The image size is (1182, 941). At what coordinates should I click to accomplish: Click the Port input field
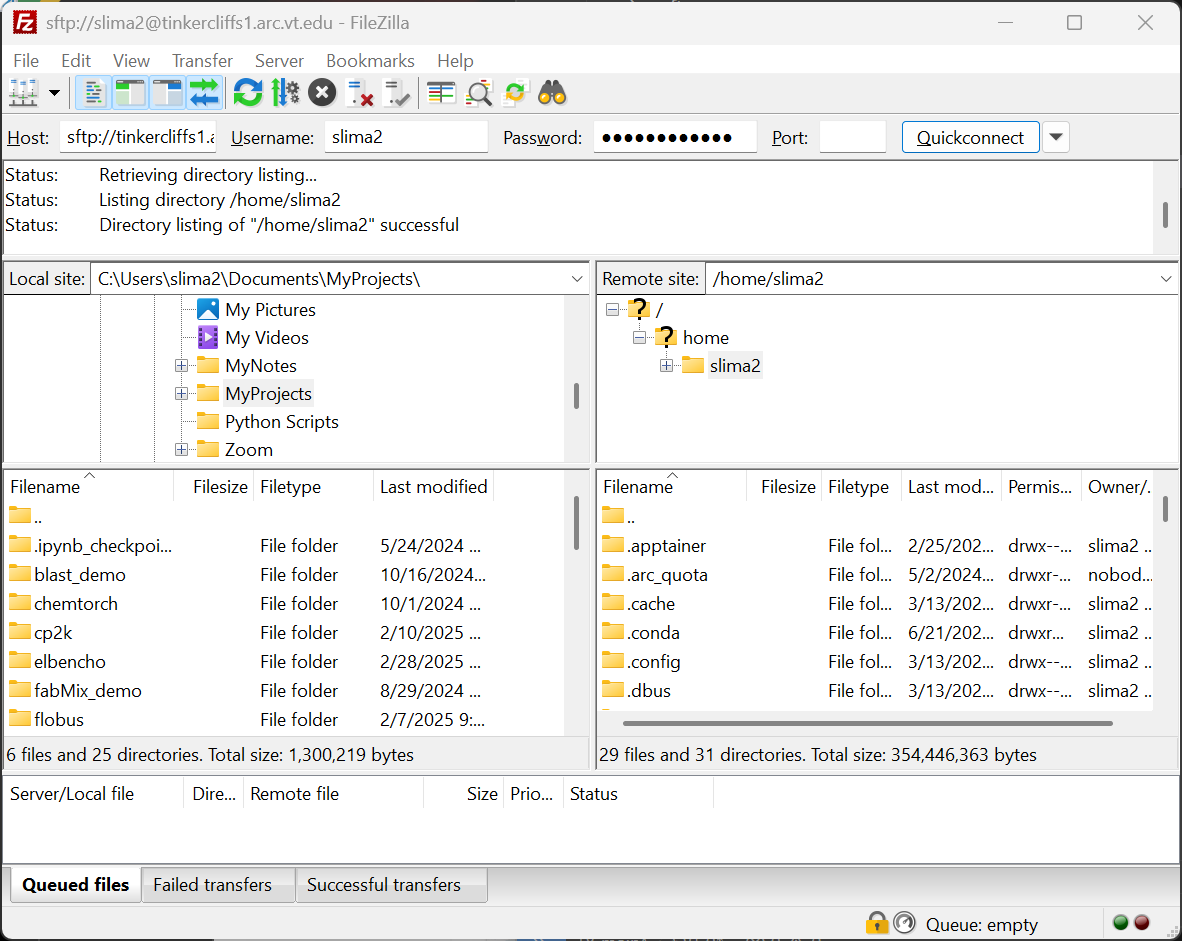(x=853, y=137)
